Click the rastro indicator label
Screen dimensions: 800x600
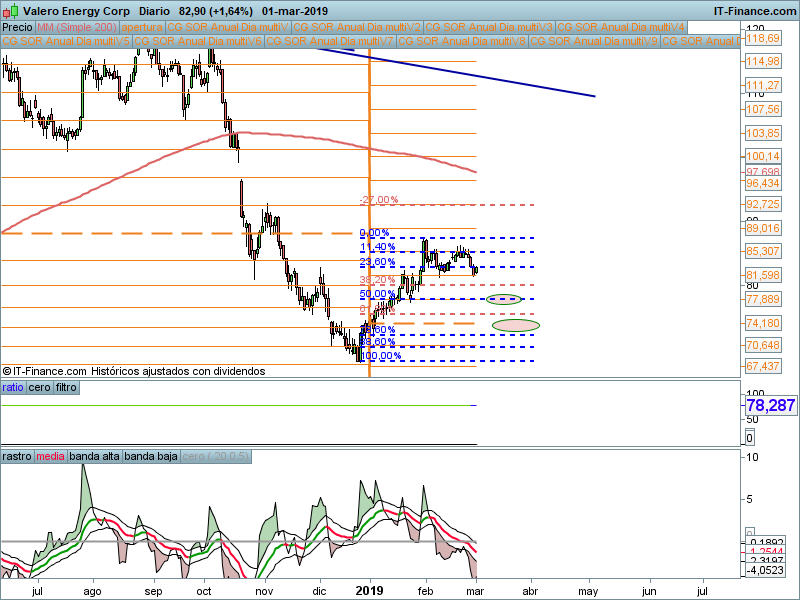click(17, 456)
